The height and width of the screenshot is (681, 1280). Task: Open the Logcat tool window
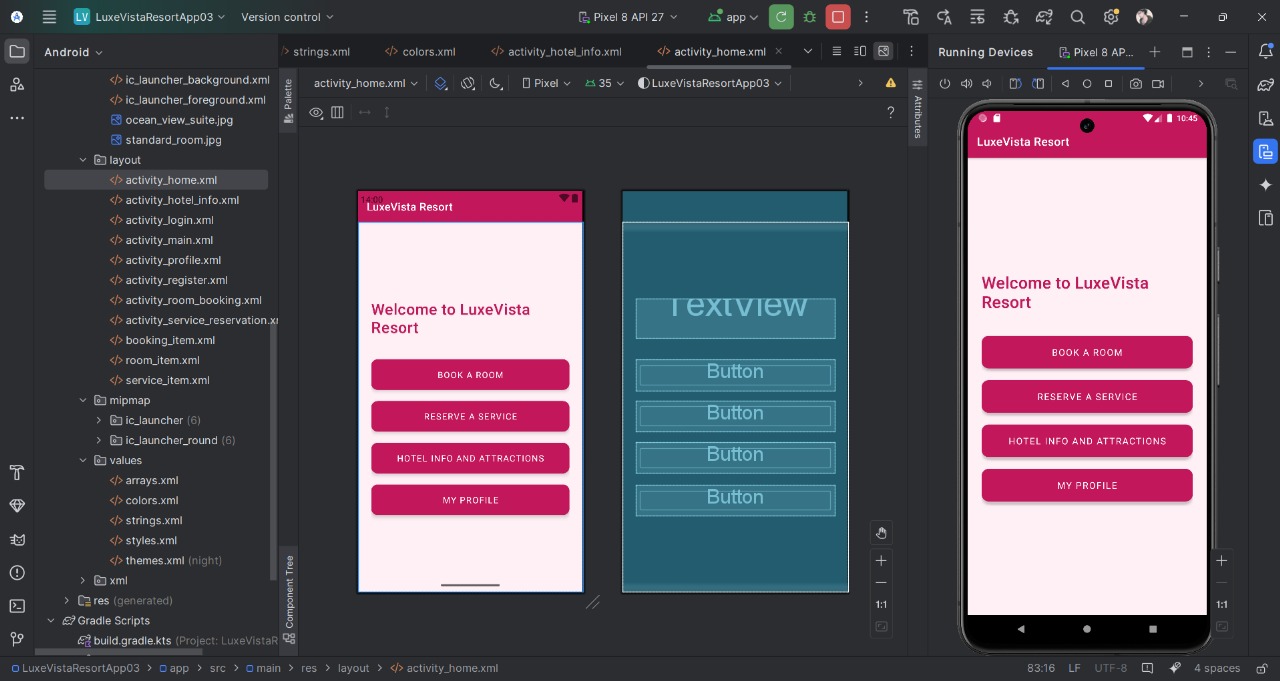click(17, 539)
